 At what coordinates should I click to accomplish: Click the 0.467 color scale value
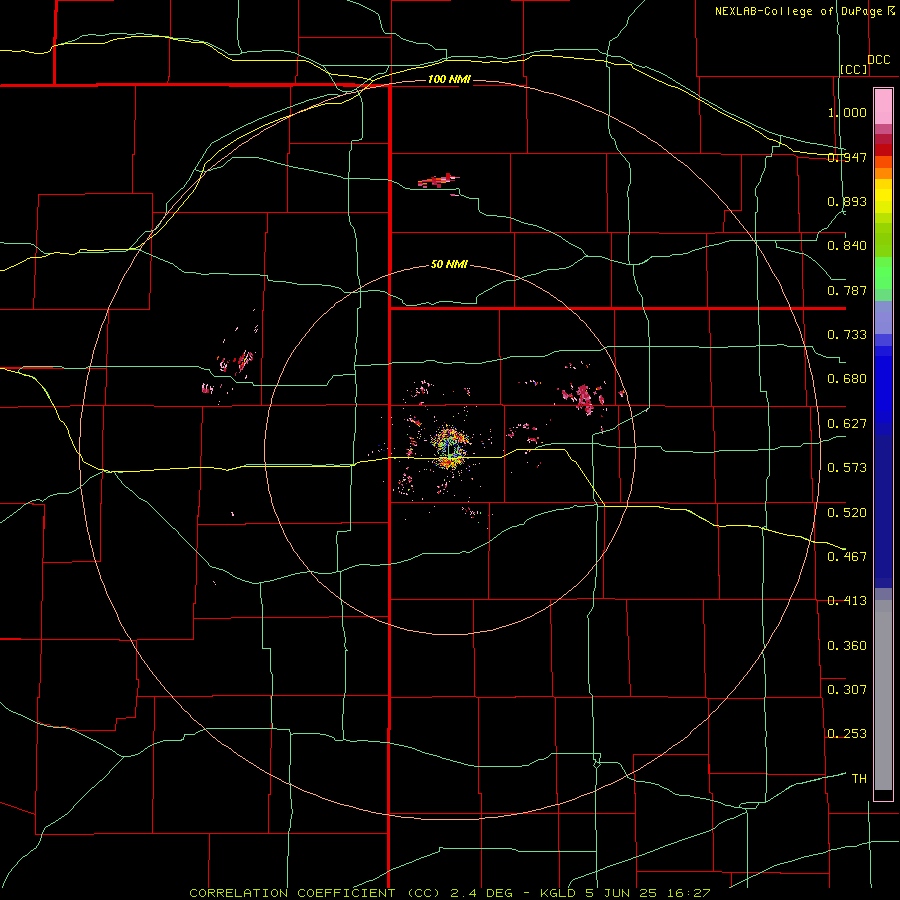tap(847, 557)
